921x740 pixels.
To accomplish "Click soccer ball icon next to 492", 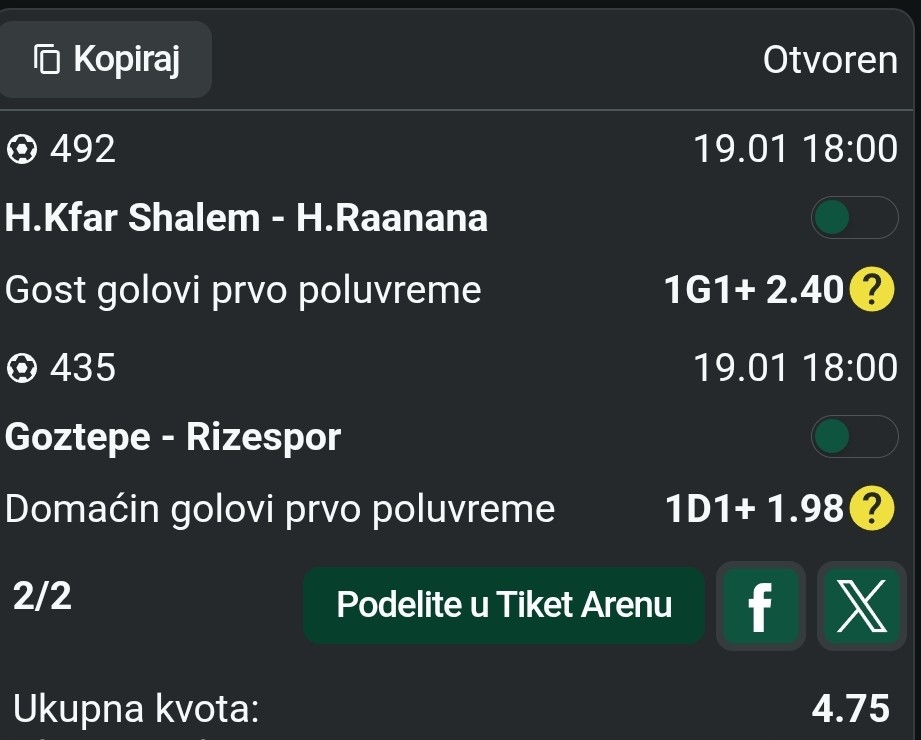I will (x=22, y=151).
